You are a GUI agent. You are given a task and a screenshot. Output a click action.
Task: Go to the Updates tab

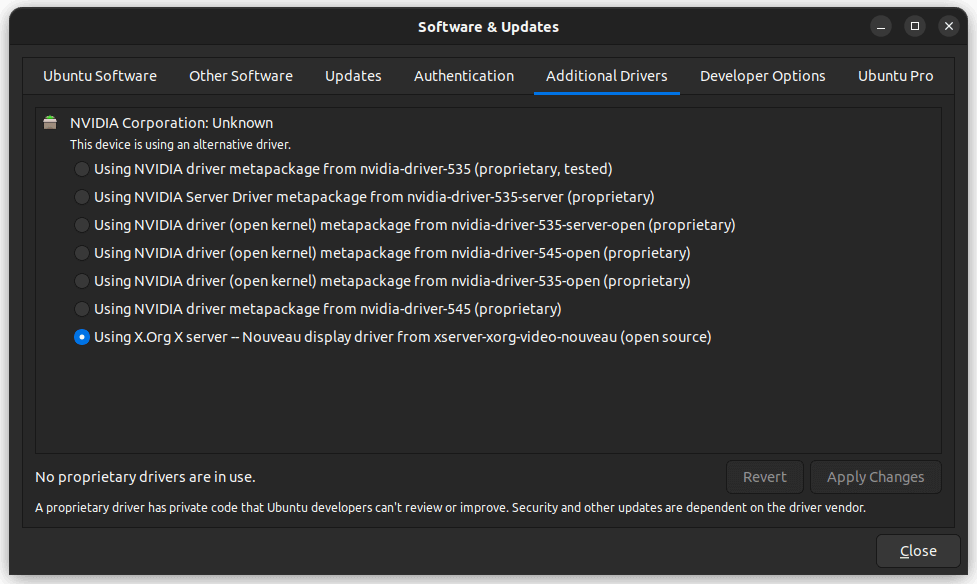point(353,76)
